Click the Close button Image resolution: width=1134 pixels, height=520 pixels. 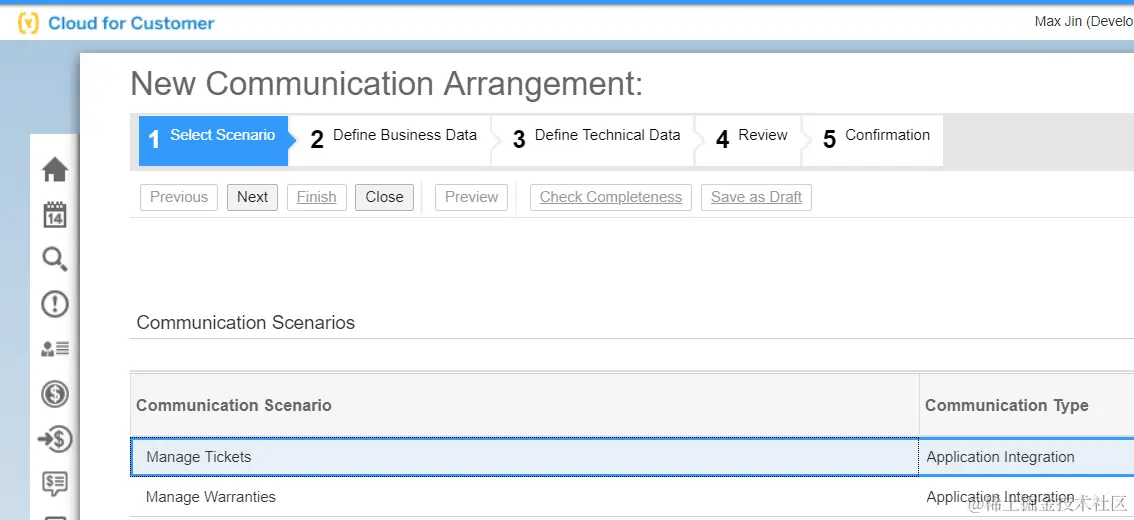tap(384, 197)
